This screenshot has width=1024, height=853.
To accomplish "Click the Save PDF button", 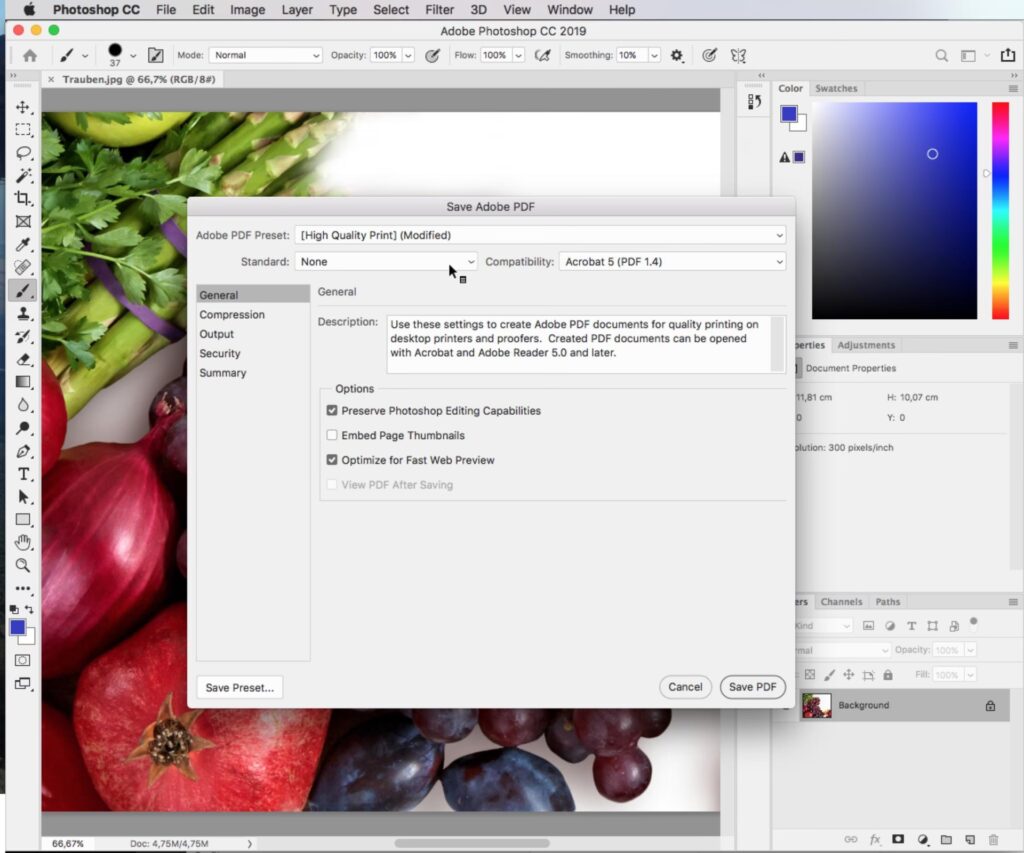I will click(x=752, y=687).
